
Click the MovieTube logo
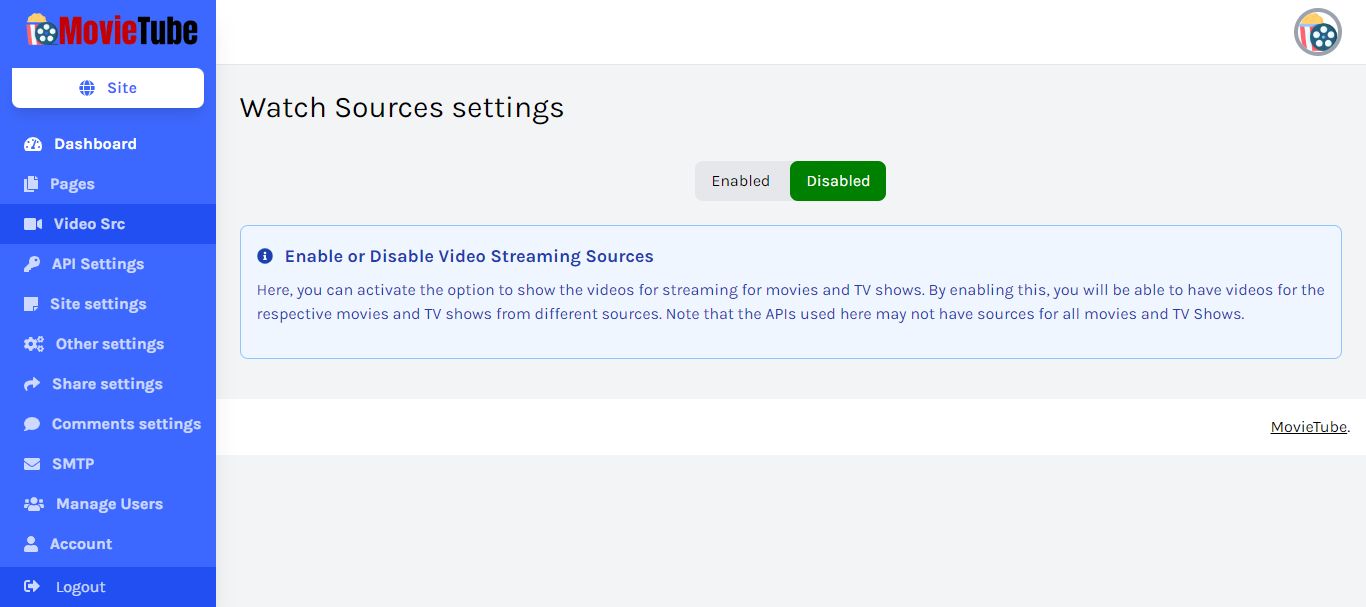[112, 30]
